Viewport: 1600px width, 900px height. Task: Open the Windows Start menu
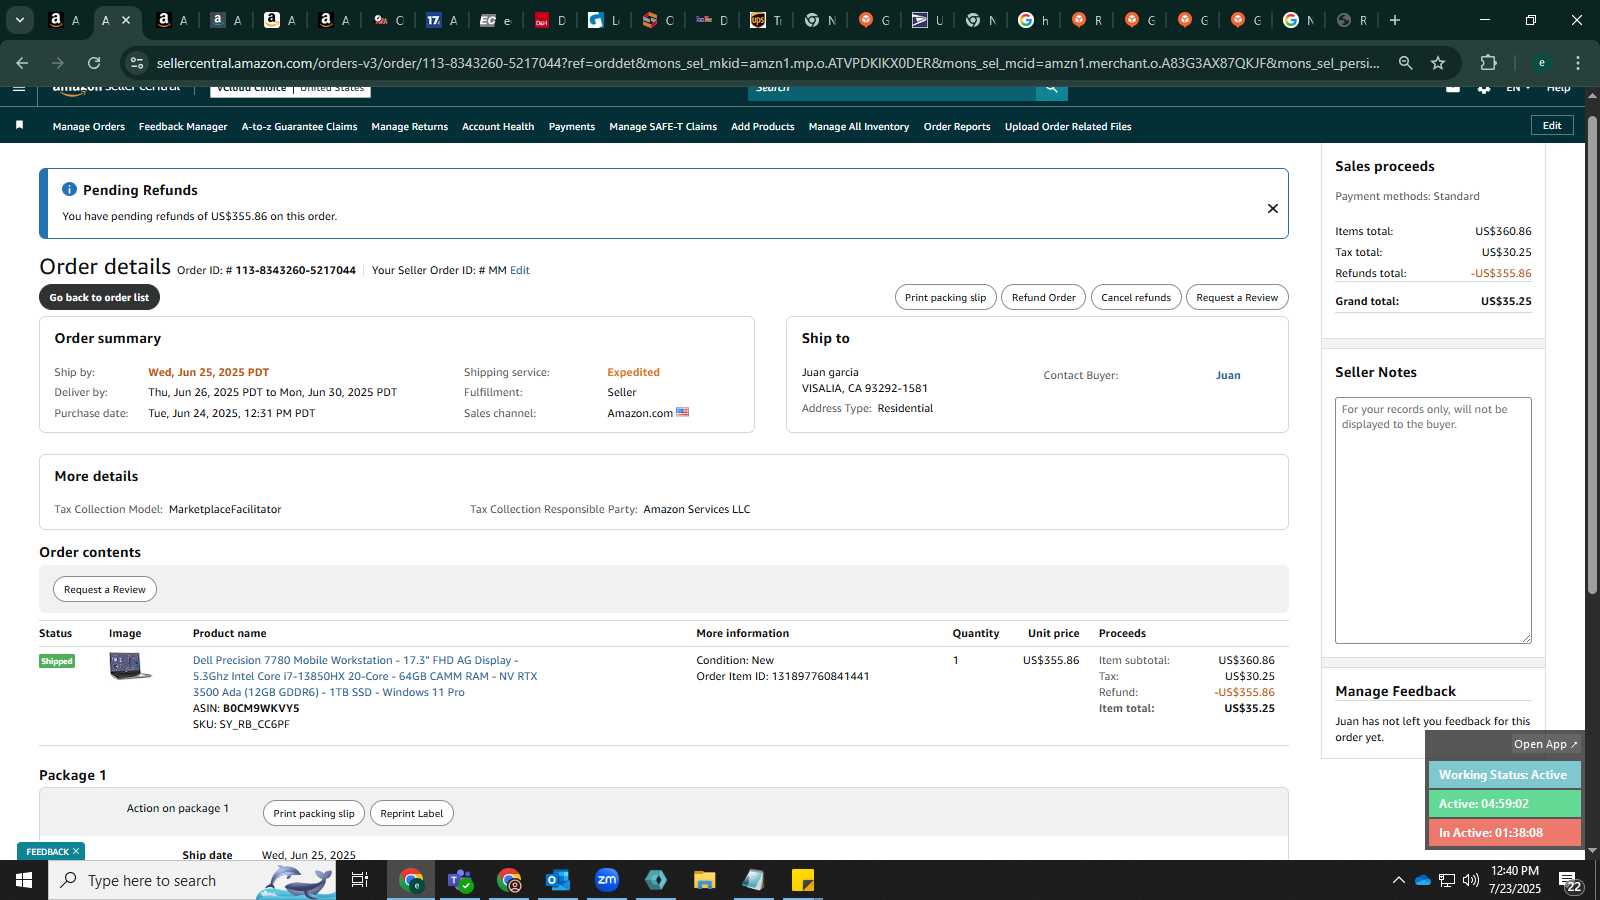pyautogui.click(x=23, y=880)
